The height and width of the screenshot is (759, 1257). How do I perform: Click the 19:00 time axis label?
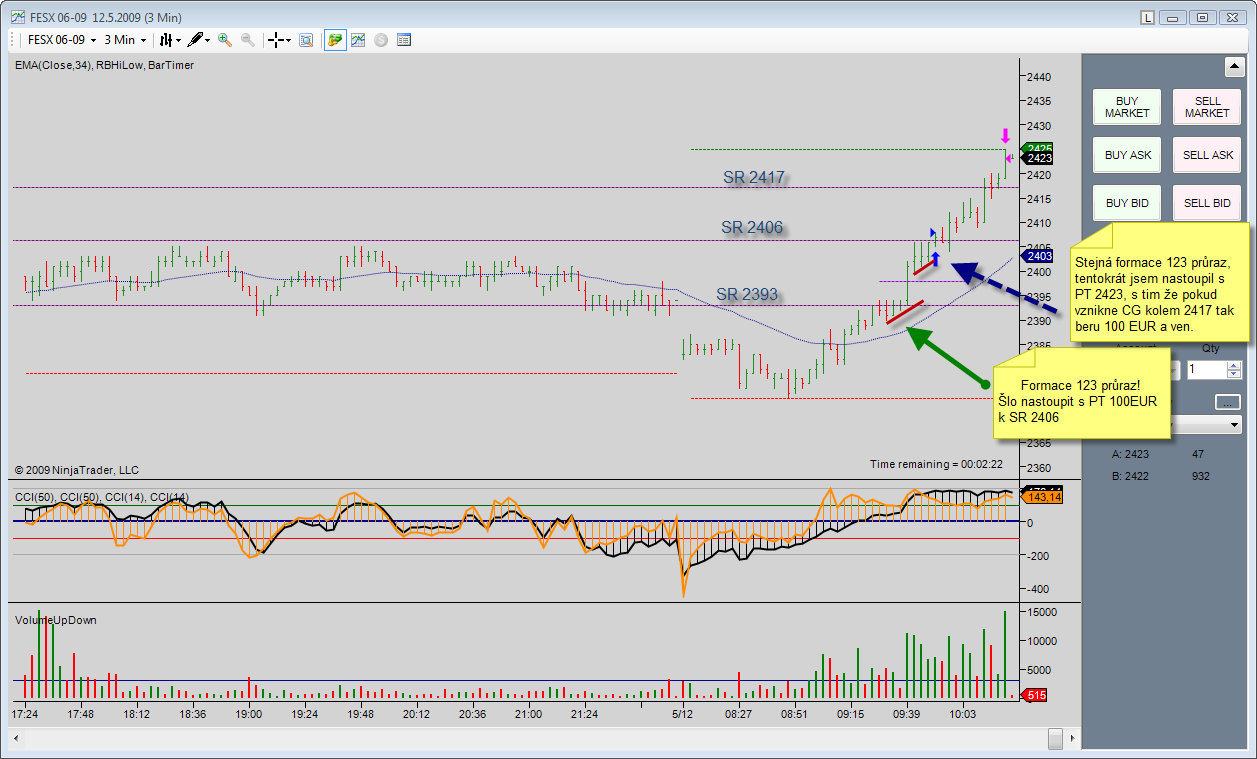click(248, 714)
